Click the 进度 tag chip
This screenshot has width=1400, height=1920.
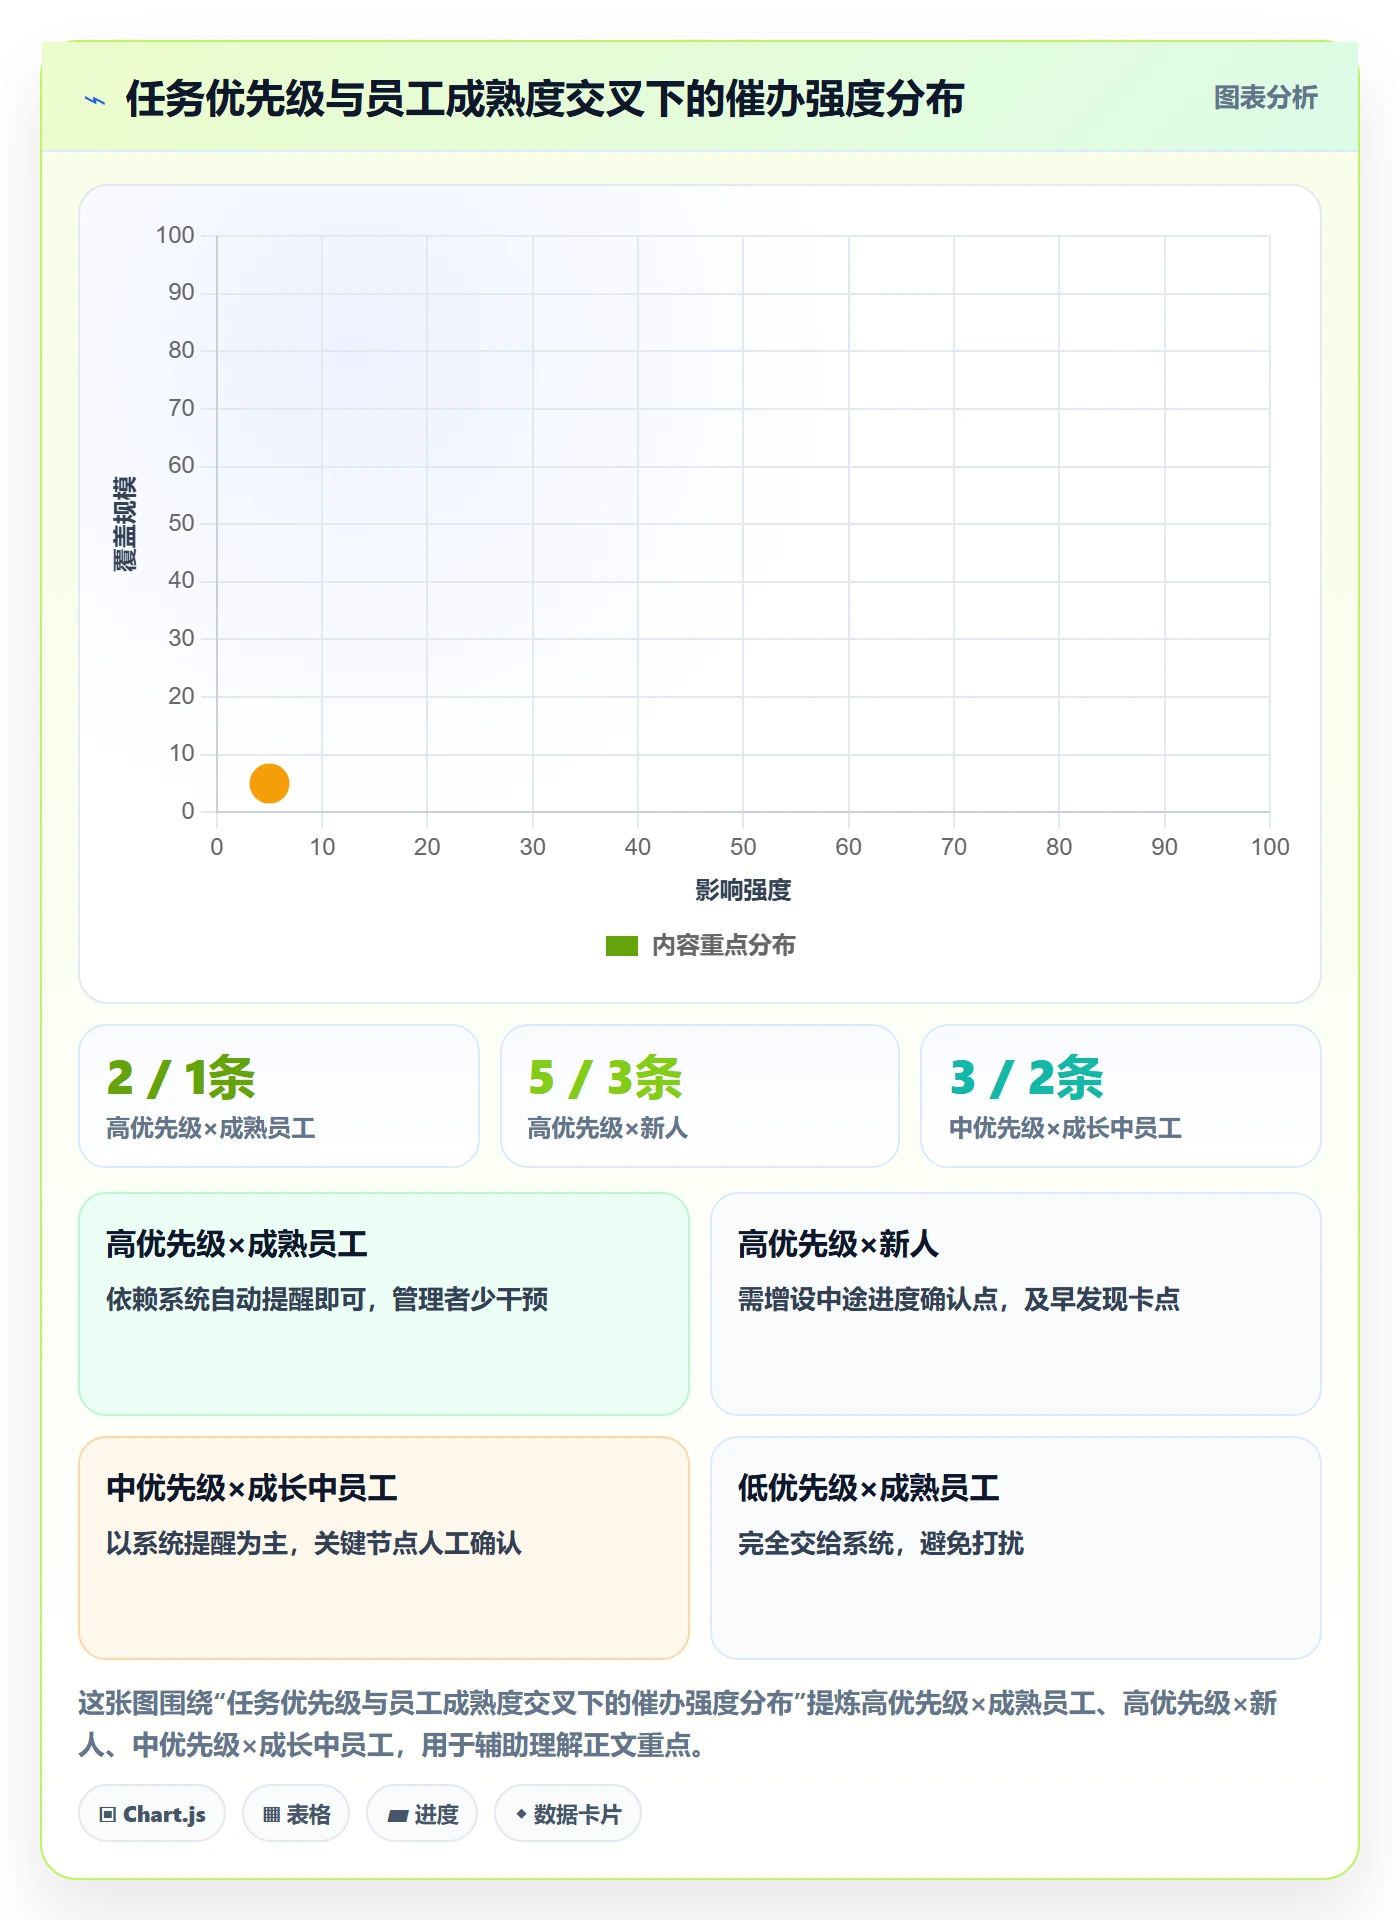(x=422, y=1813)
